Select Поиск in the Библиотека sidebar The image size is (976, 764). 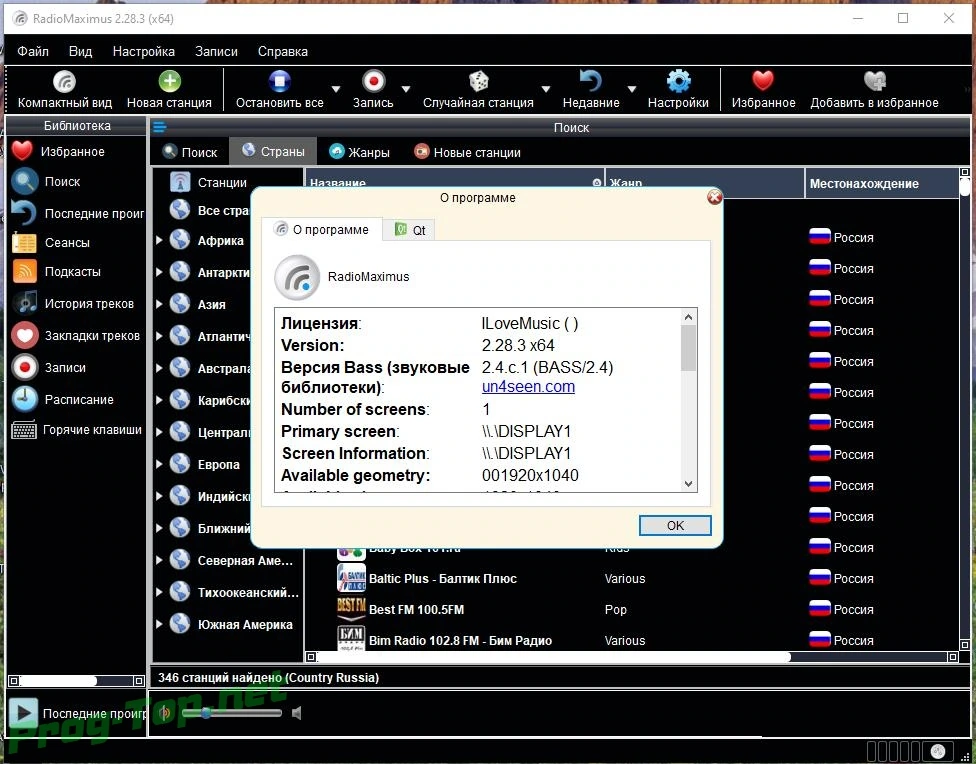click(45, 181)
